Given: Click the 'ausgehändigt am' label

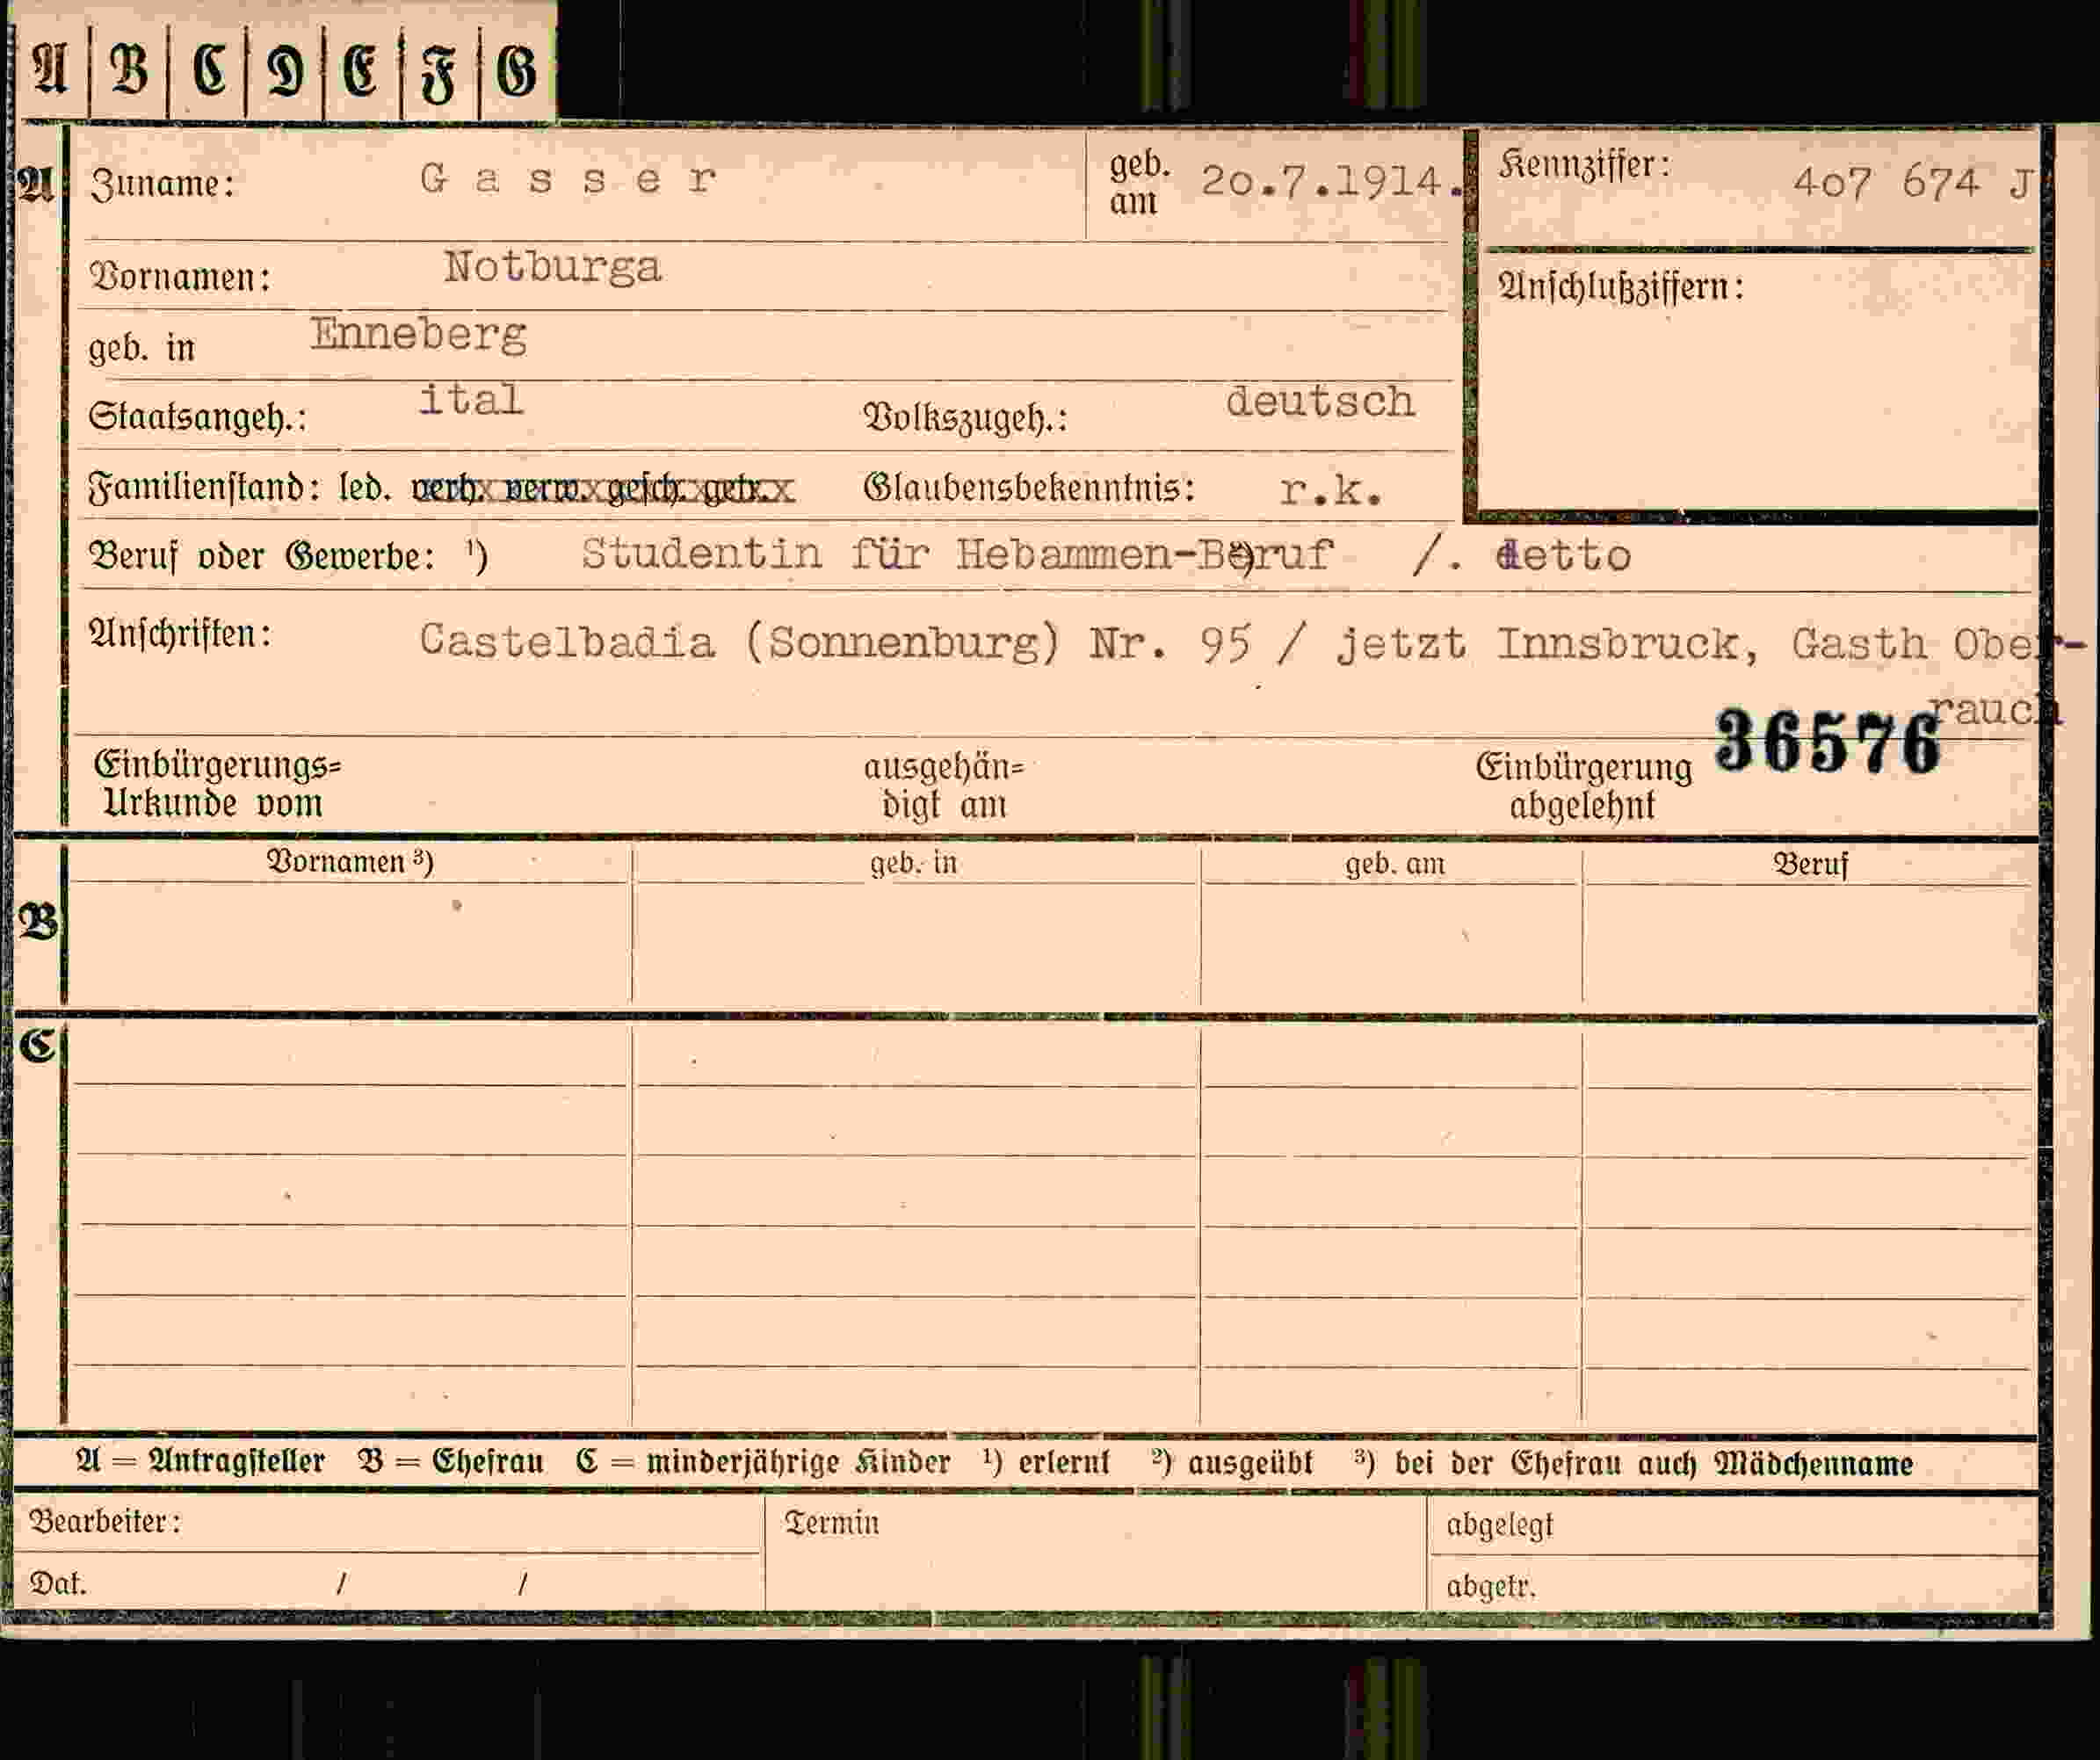Looking at the screenshot, I should coord(943,786).
